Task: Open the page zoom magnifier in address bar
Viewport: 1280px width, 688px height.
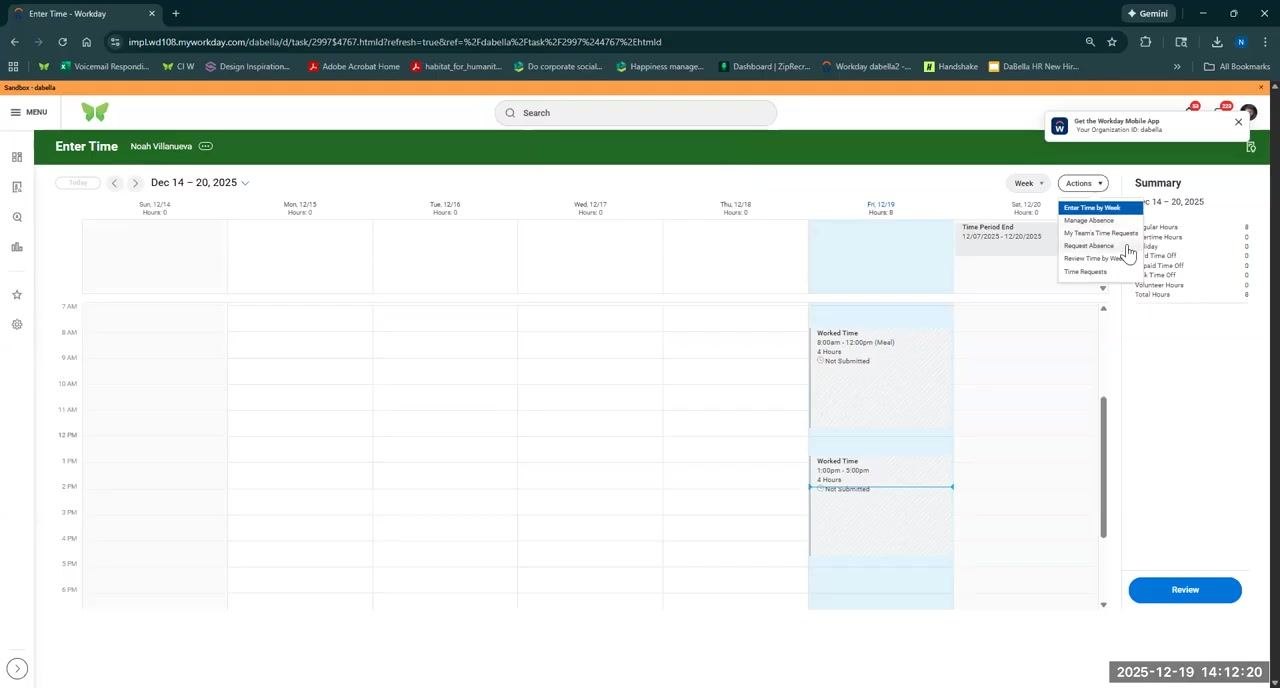Action: (1090, 42)
